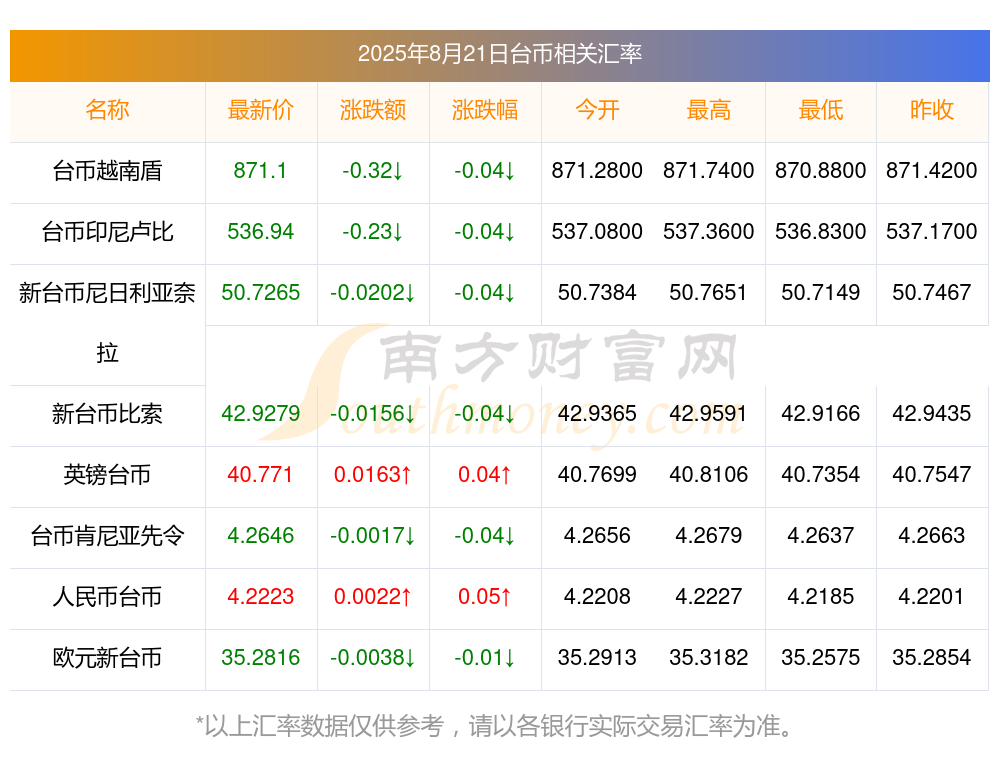
Task: Select the row name '新台币尼日利亚奈拉'
Action: coord(107,323)
